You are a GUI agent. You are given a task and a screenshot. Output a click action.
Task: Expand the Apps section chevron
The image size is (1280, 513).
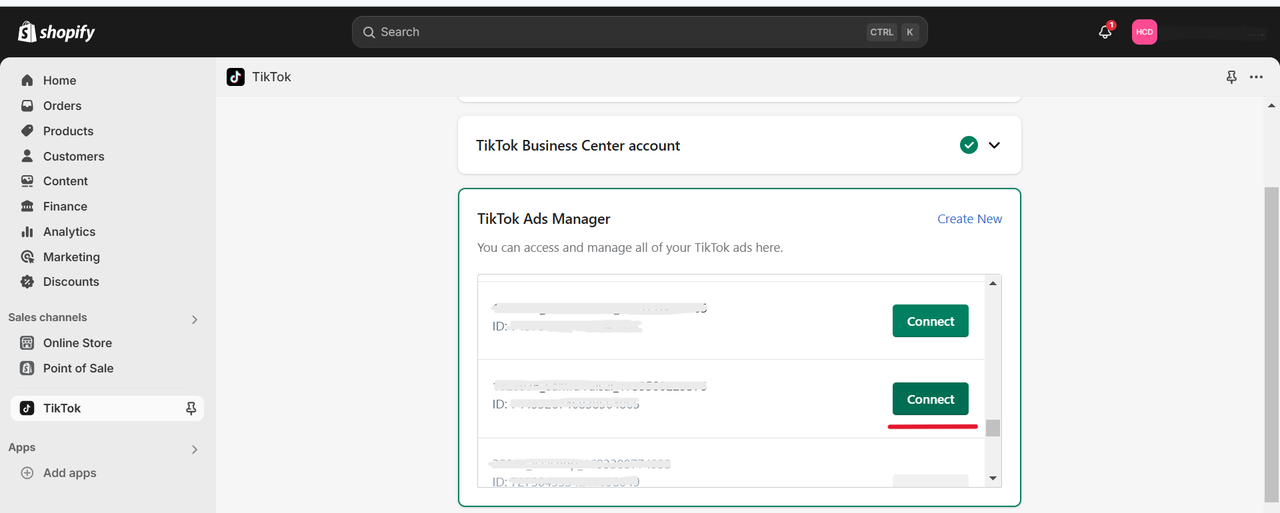pyautogui.click(x=194, y=449)
